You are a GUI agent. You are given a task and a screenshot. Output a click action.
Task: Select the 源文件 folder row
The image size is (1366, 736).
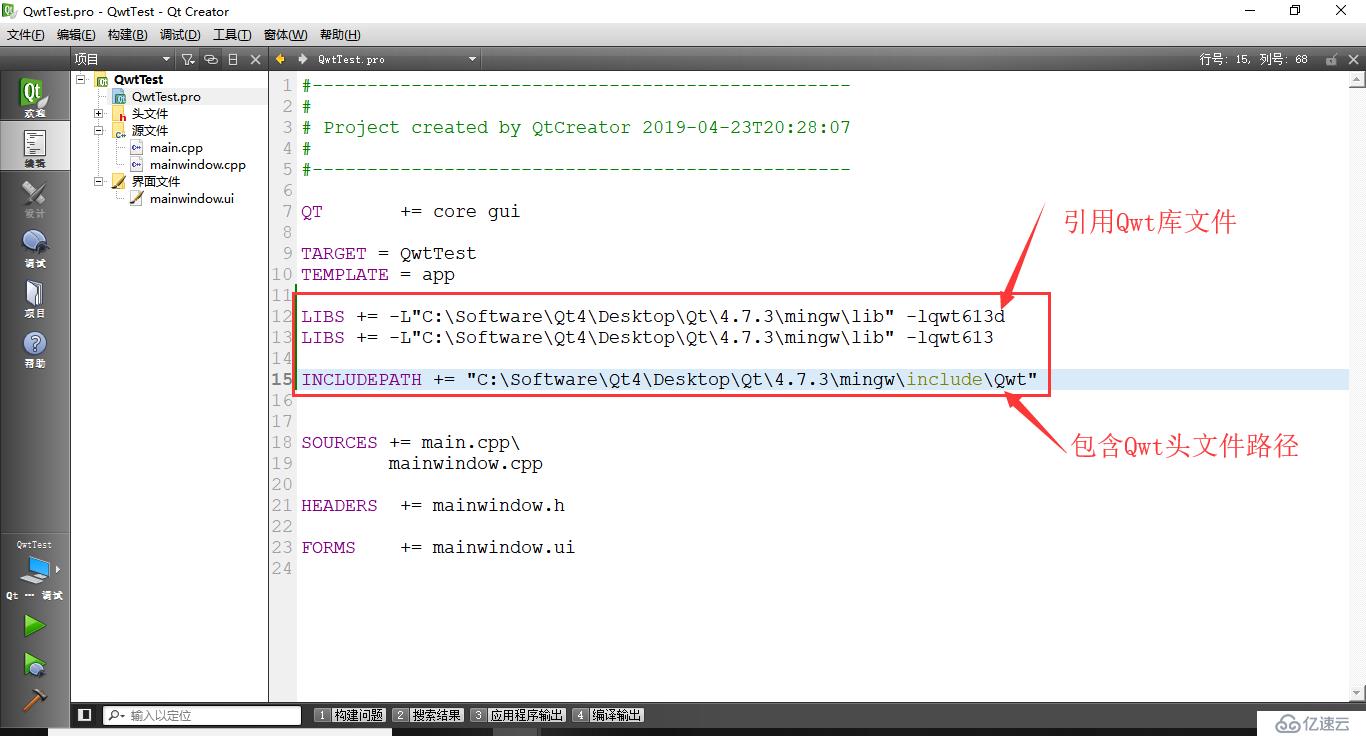(x=149, y=130)
